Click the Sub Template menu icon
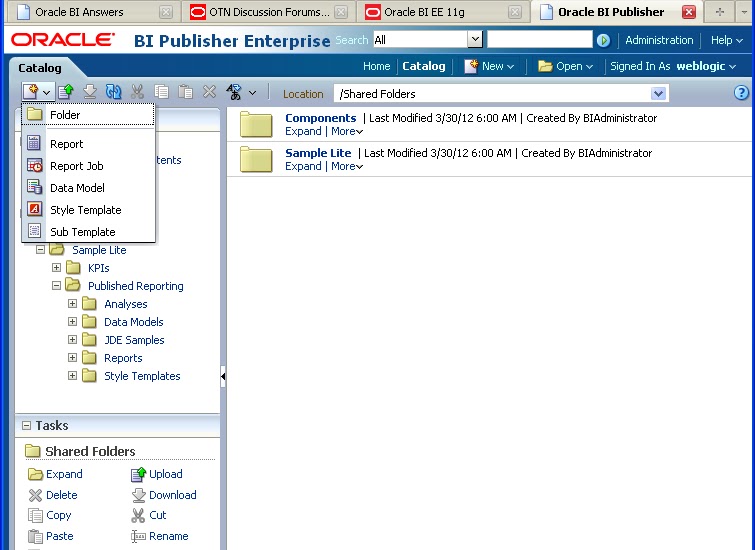 coord(35,231)
